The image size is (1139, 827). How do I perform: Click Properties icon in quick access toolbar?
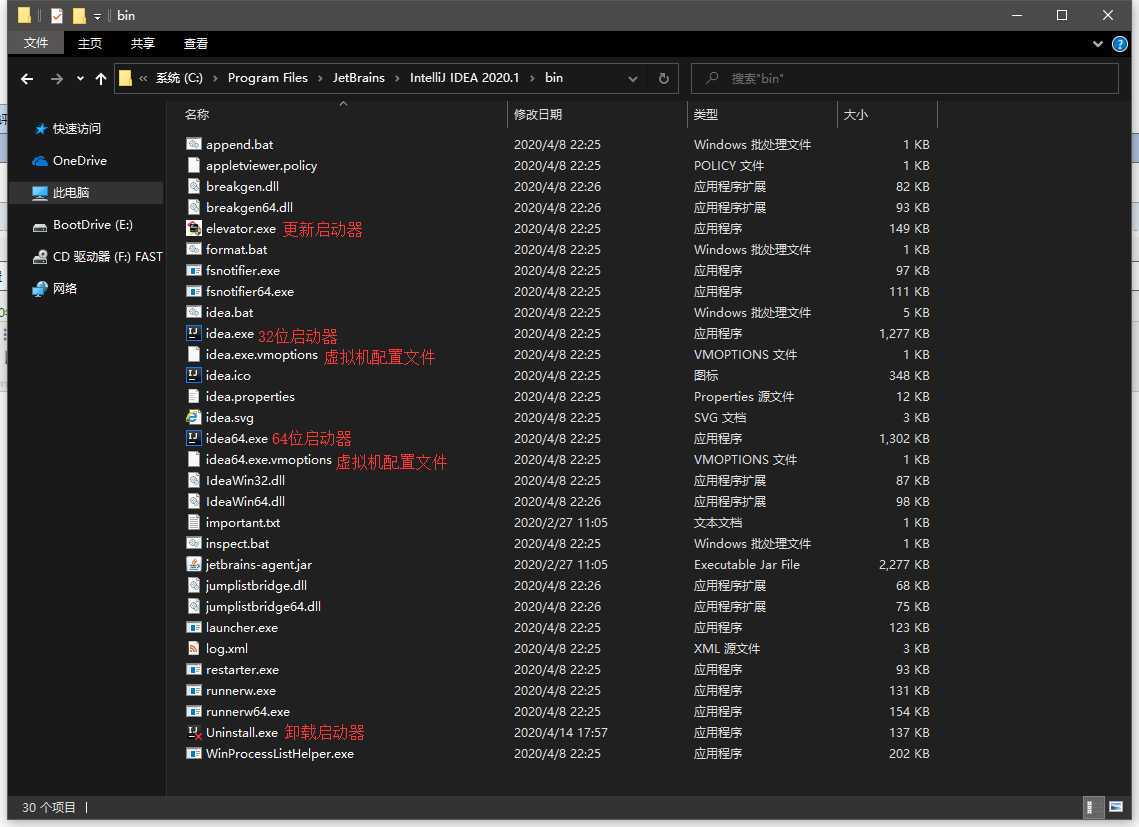click(57, 16)
